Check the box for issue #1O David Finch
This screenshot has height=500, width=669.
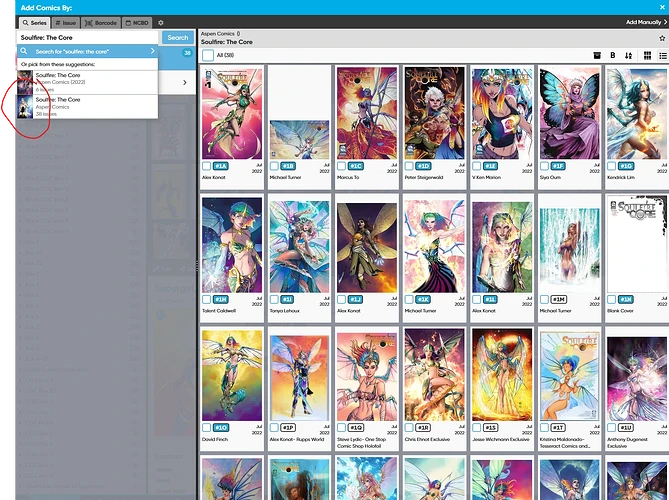tap(207, 427)
